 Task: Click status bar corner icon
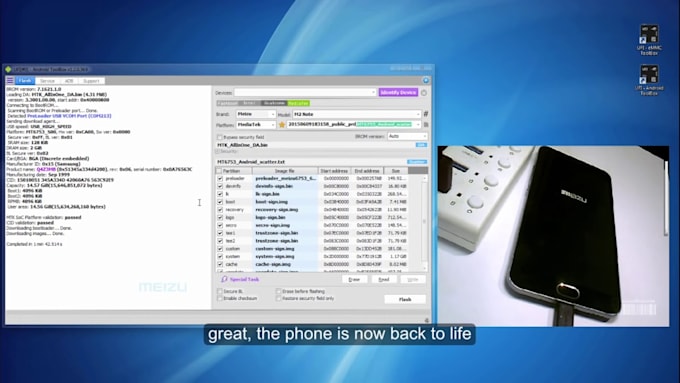click(426, 321)
